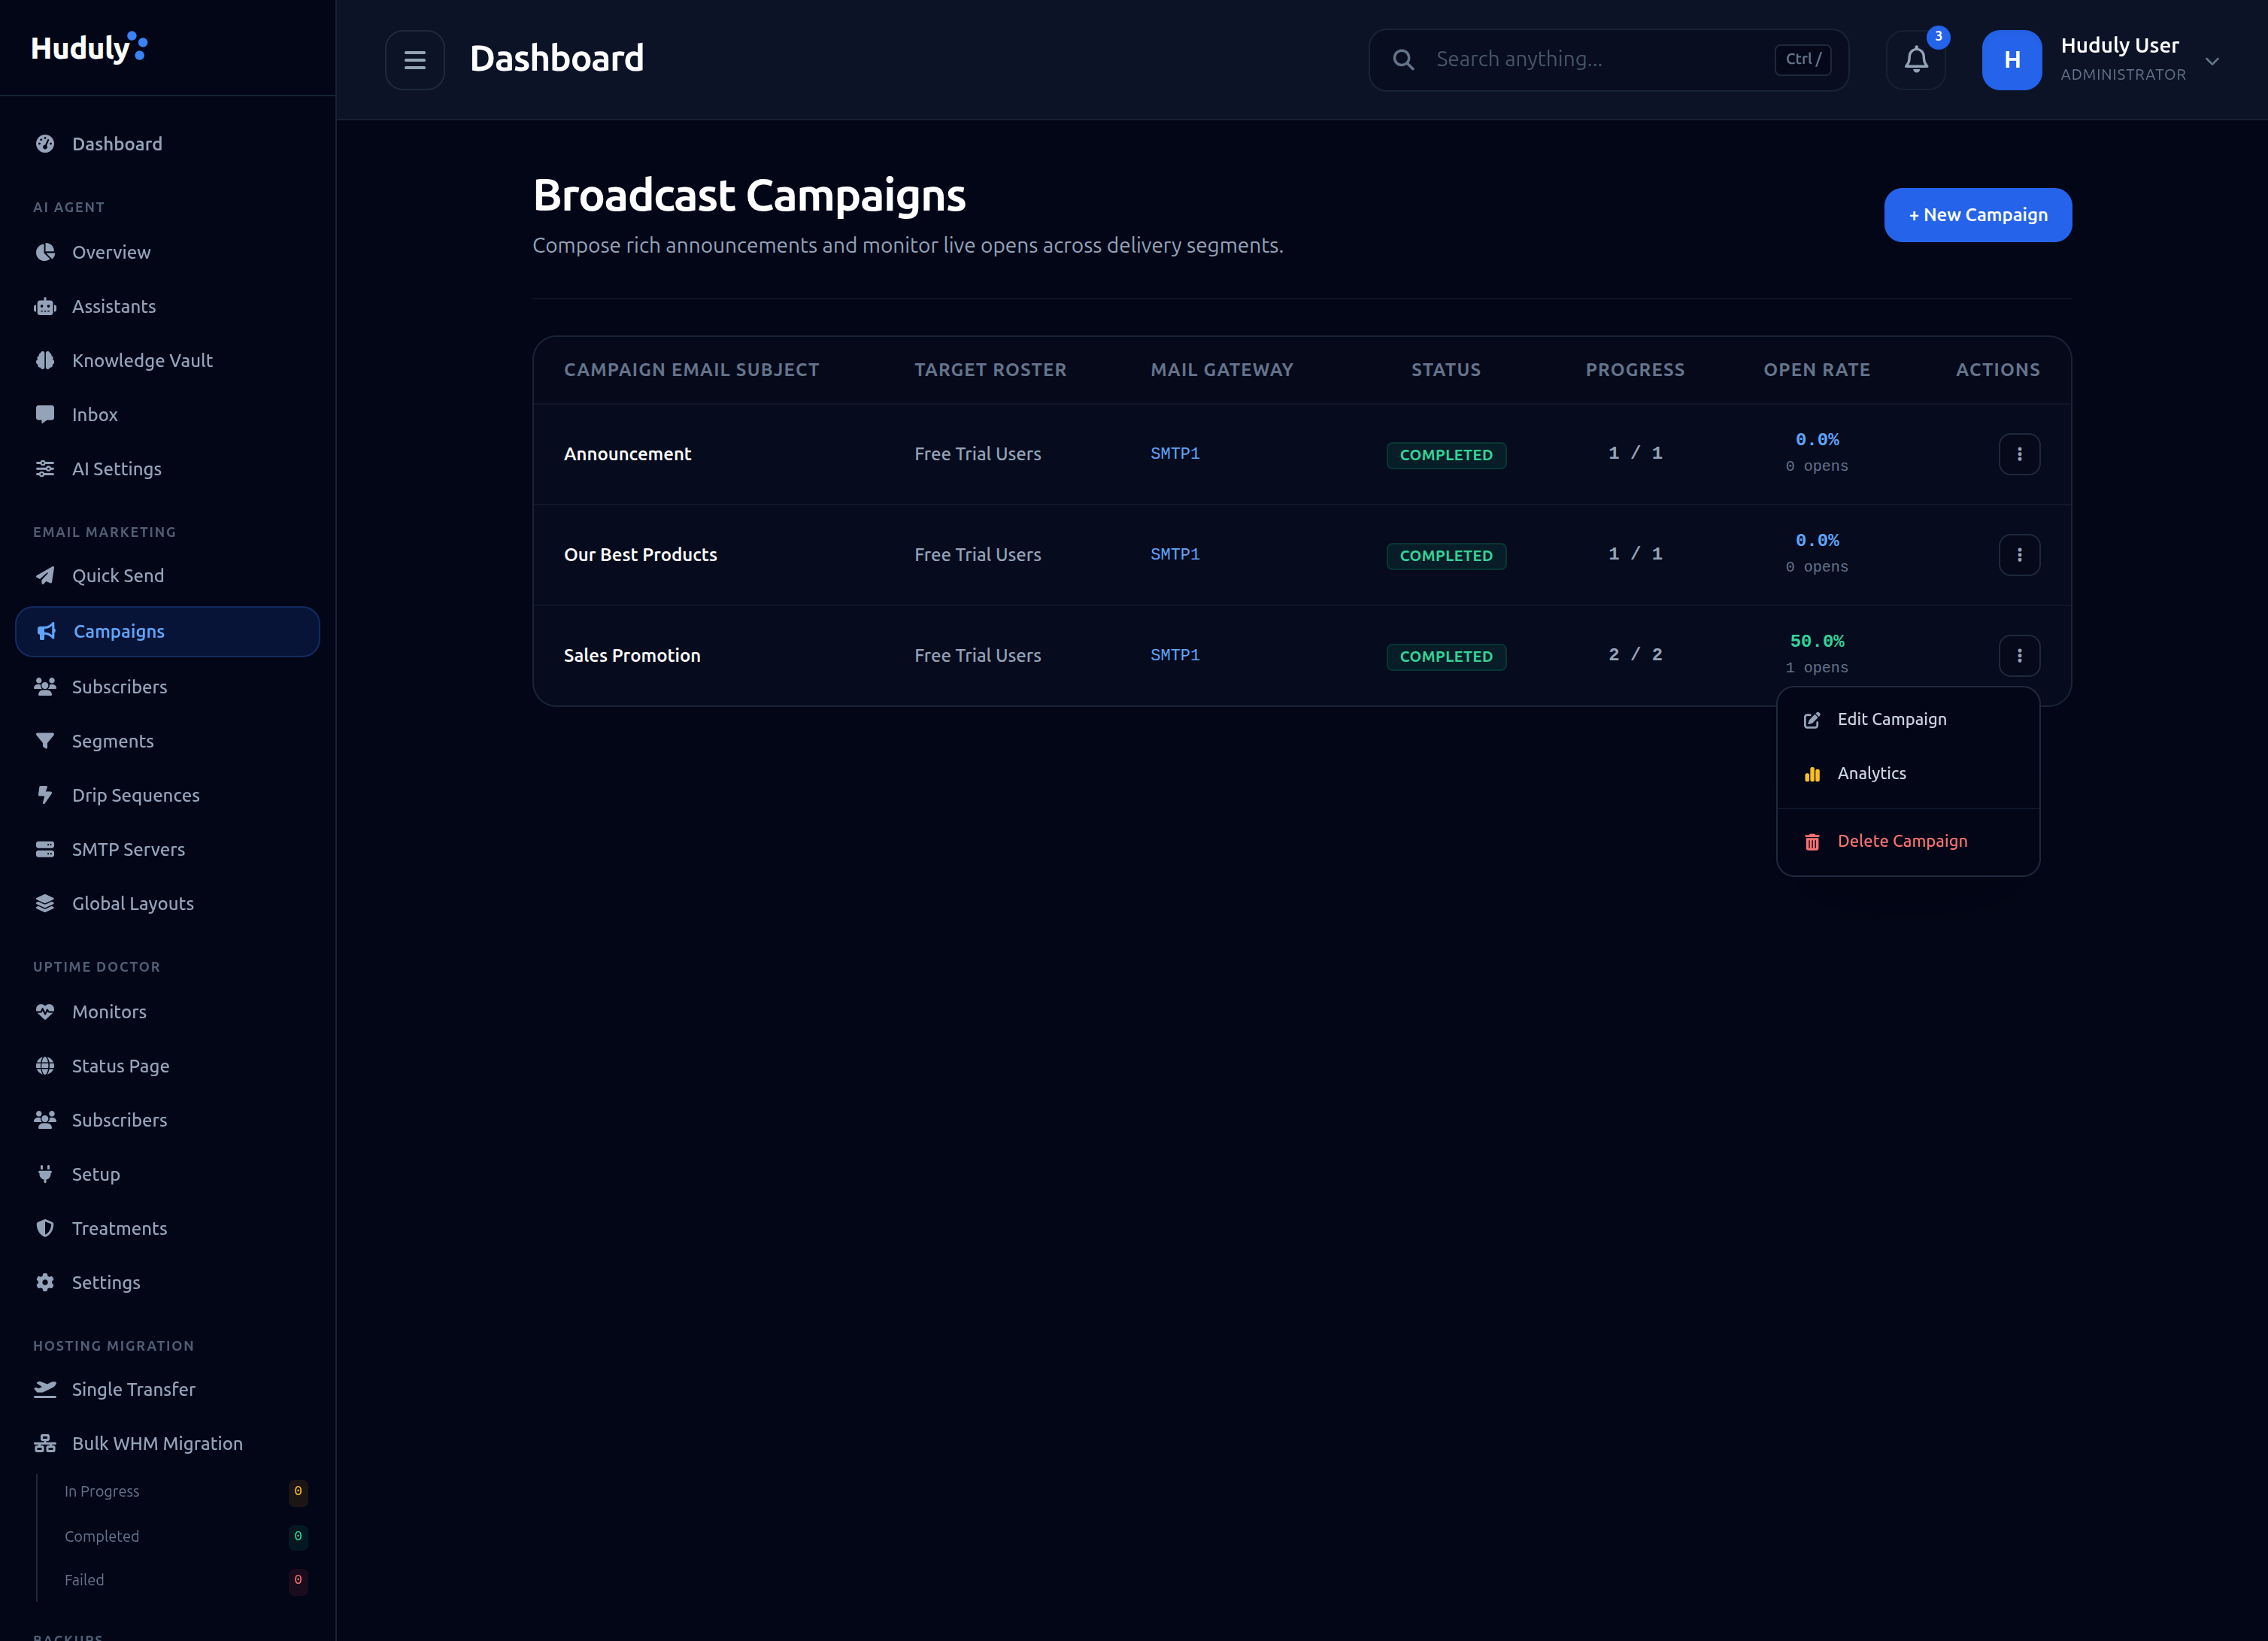The image size is (2268, 1641).
Task: Open actions menu for Announcement campaign
Action: click(2019, 454)
